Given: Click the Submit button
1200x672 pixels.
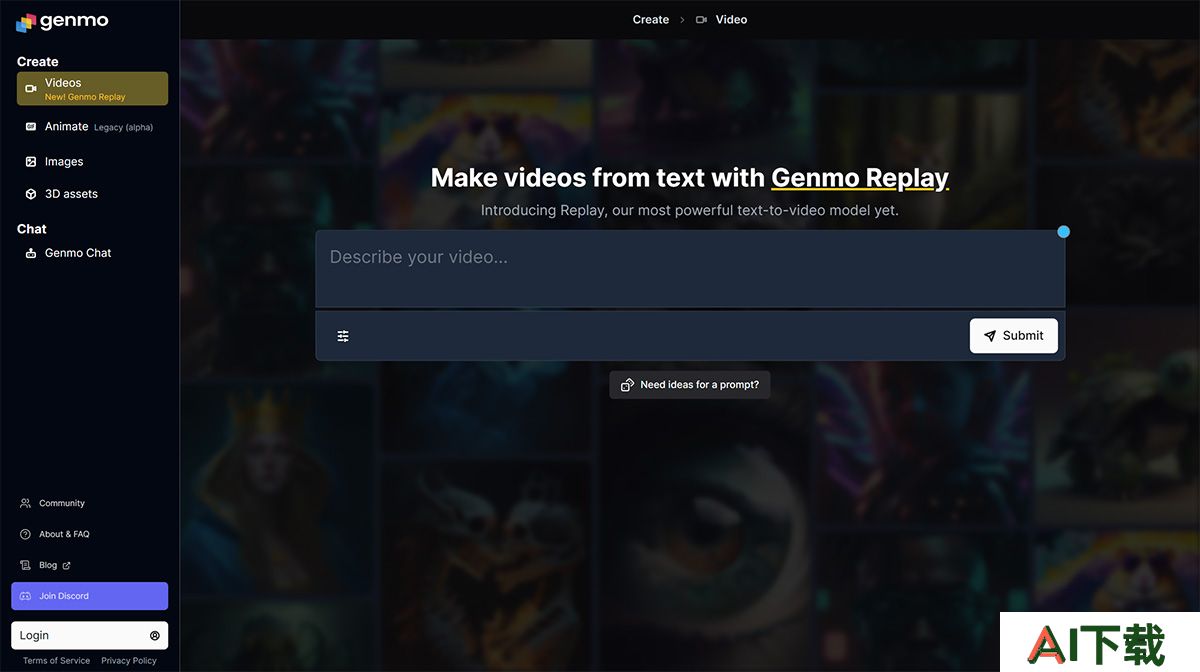Looking at the screenshot, I should [1013, 336].
